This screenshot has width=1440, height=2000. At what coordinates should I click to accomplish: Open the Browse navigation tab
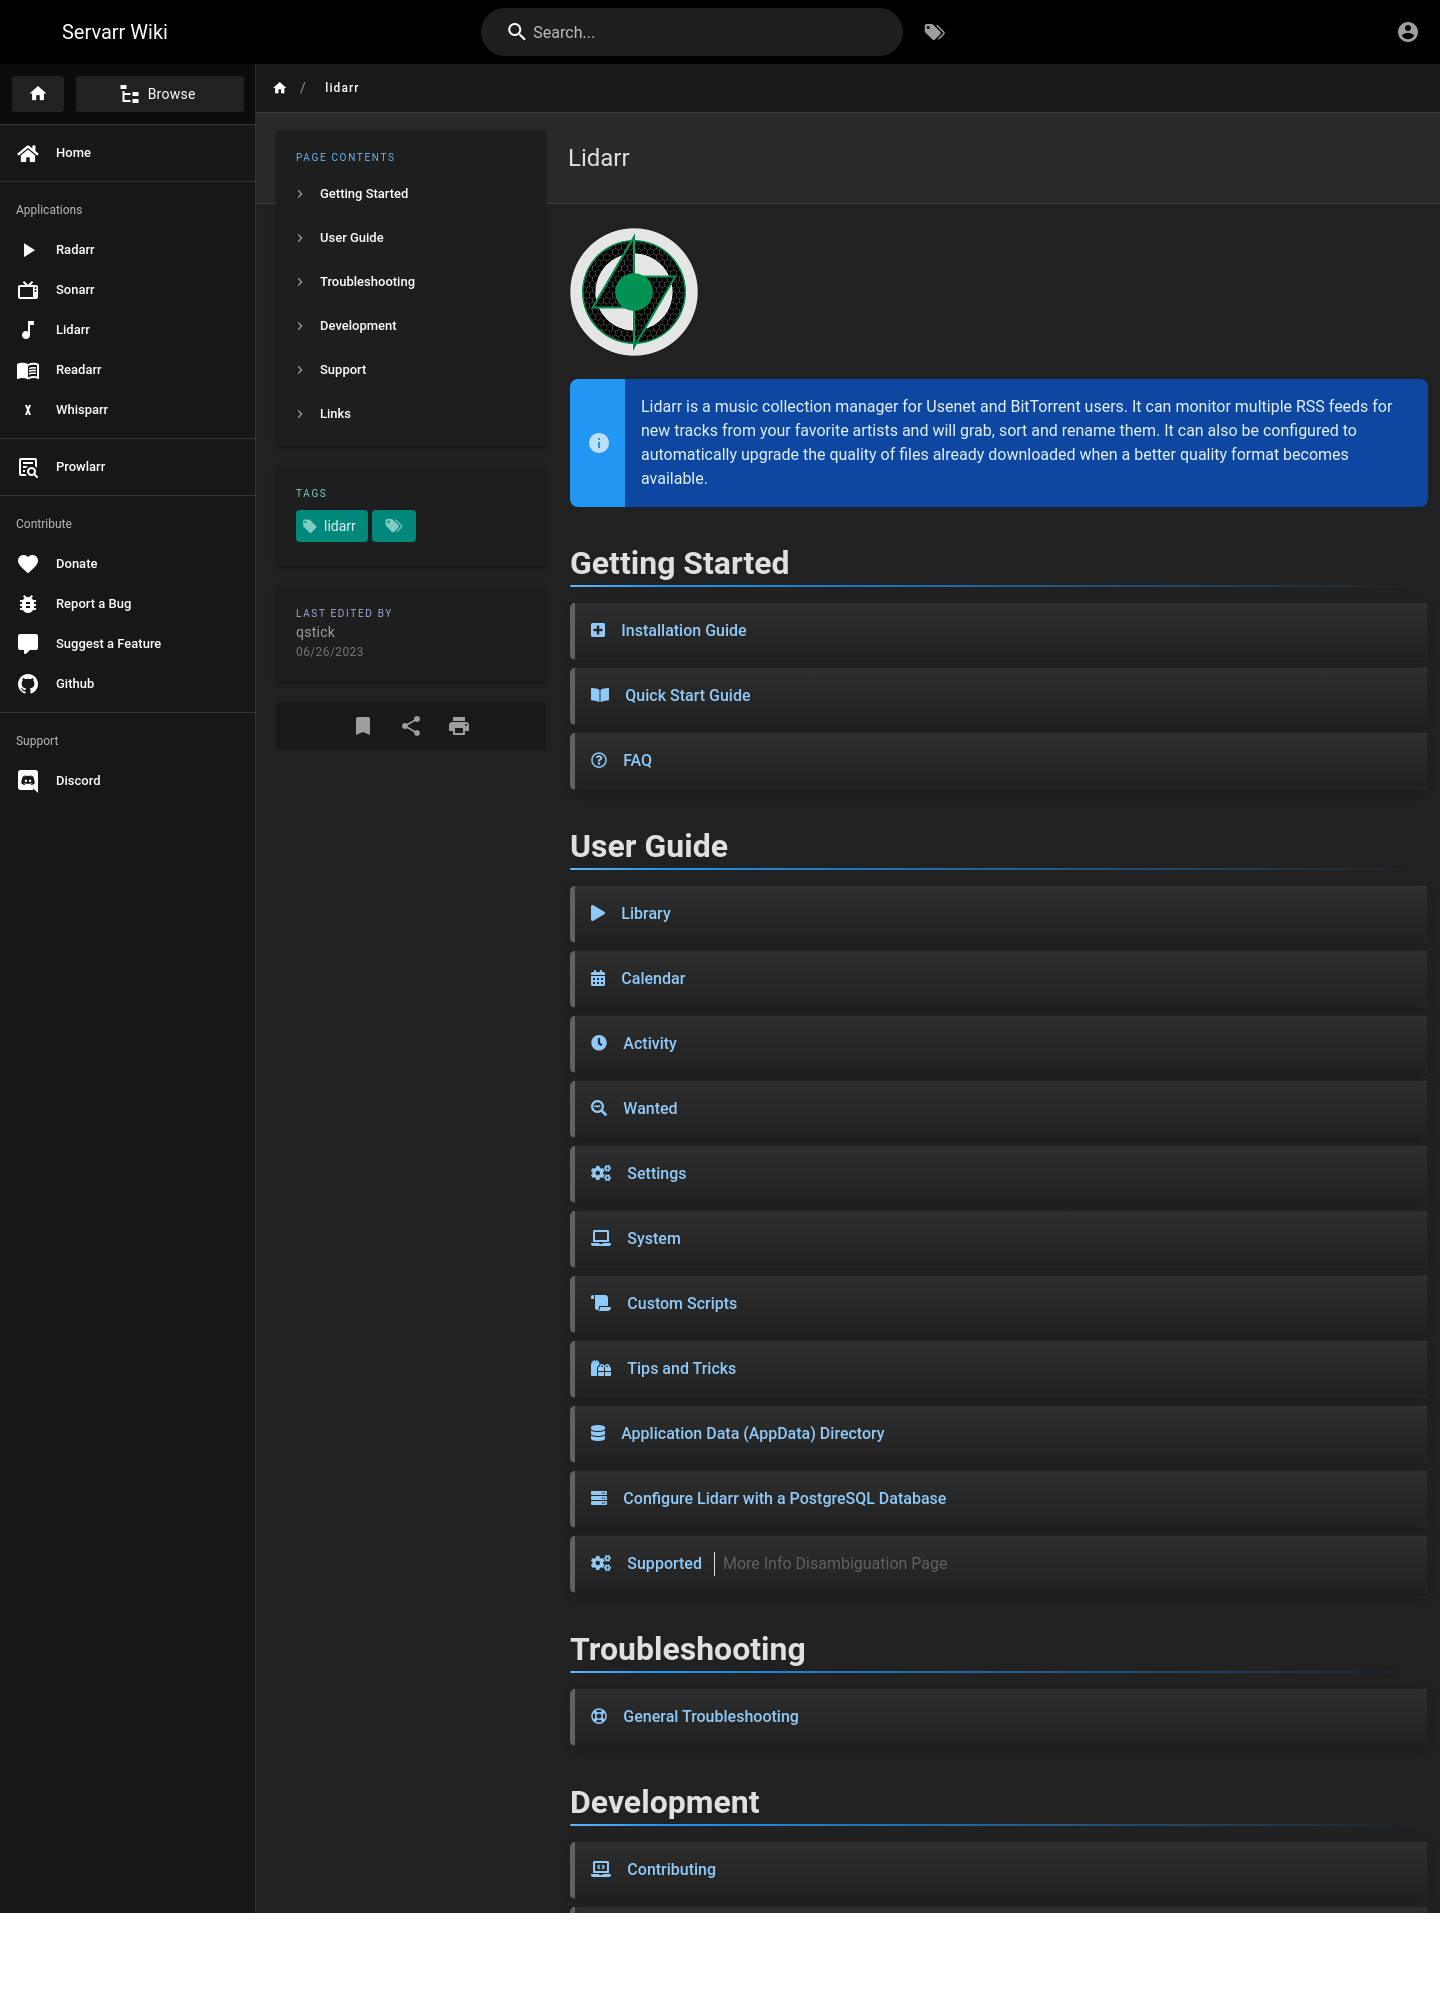tap(160, 94)
